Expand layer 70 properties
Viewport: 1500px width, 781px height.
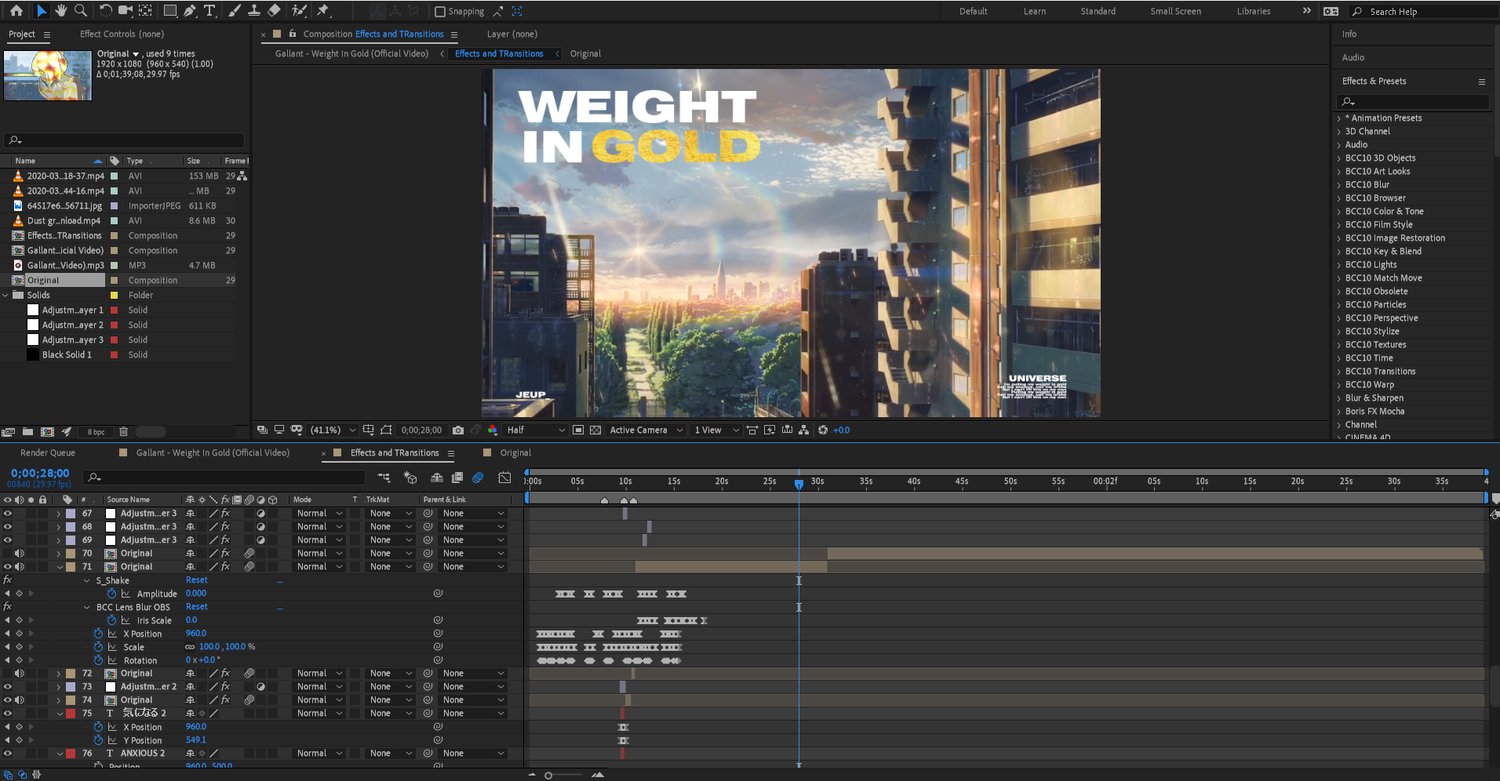tap(59, 553)
